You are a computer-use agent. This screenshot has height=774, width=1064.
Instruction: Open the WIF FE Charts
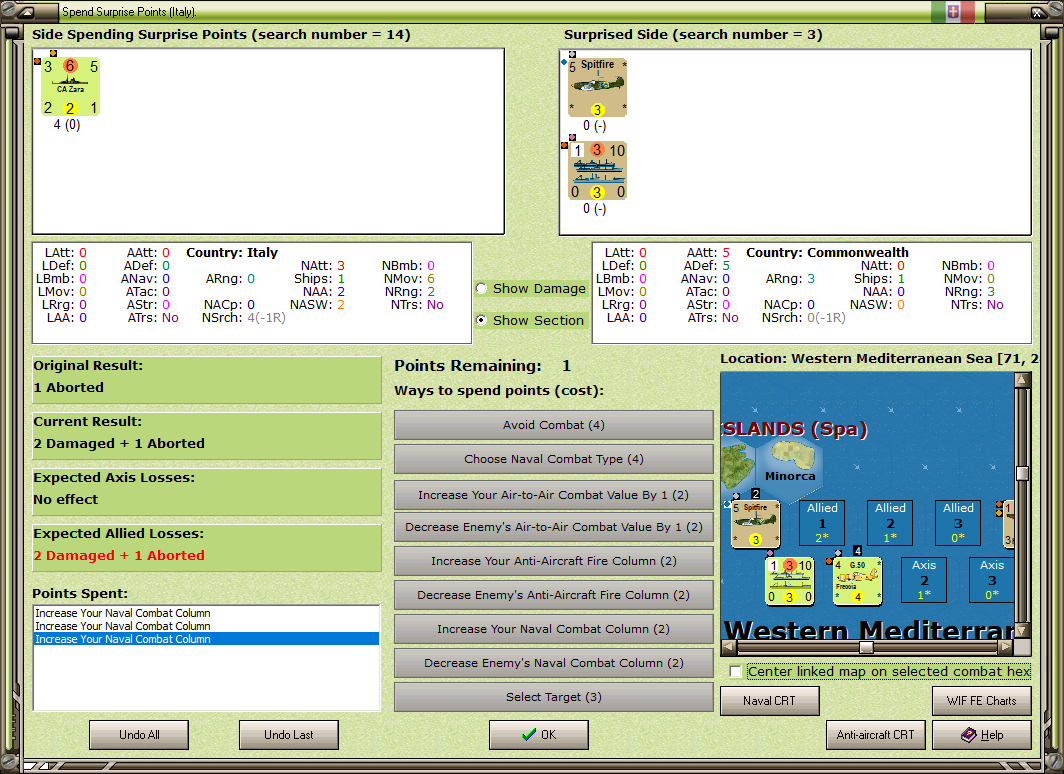pos(982,701)
